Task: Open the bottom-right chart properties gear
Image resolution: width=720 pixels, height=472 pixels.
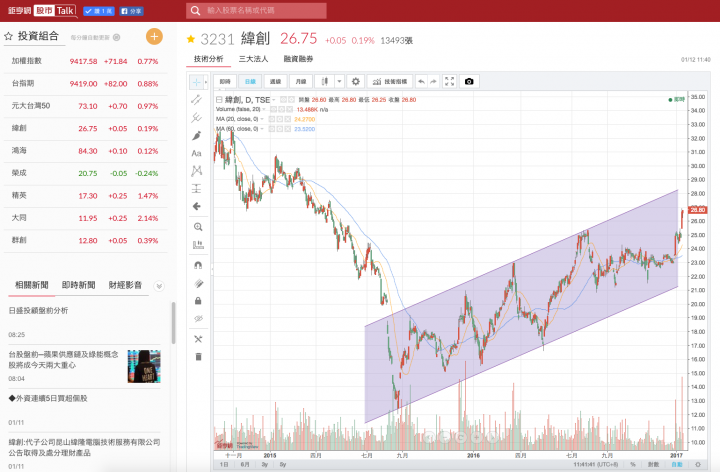Action: (698, 465)
